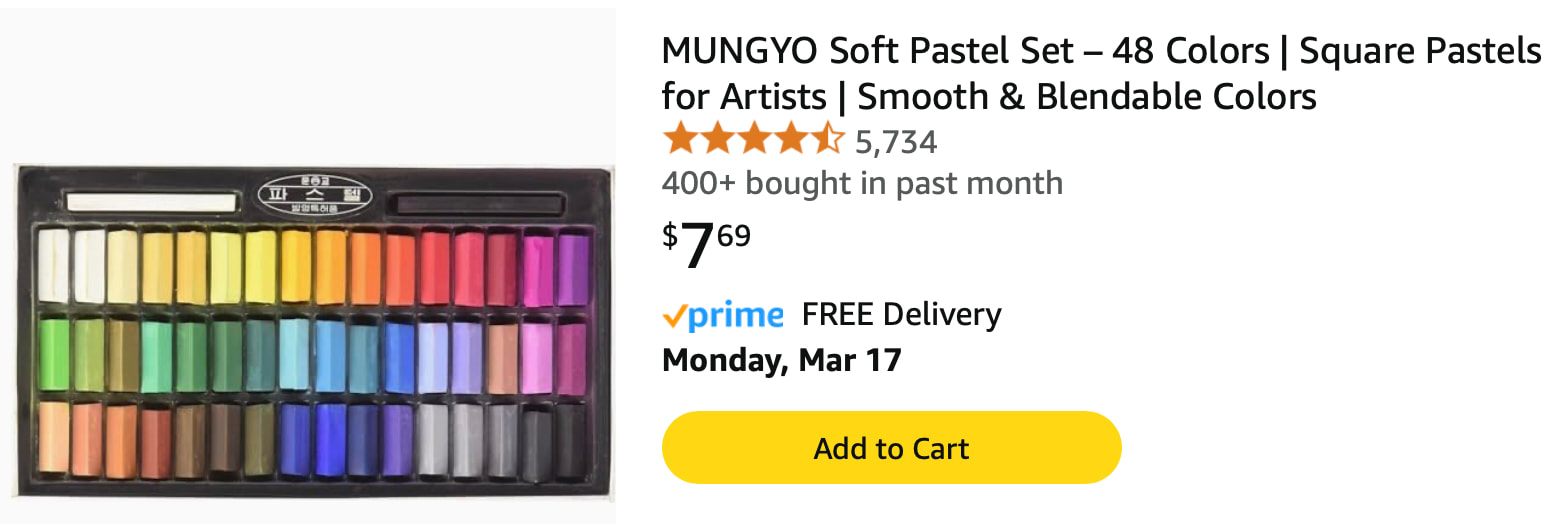Click the $7.69 price
The height and width of the screenshot is (524, 1564).
point(706,244)
